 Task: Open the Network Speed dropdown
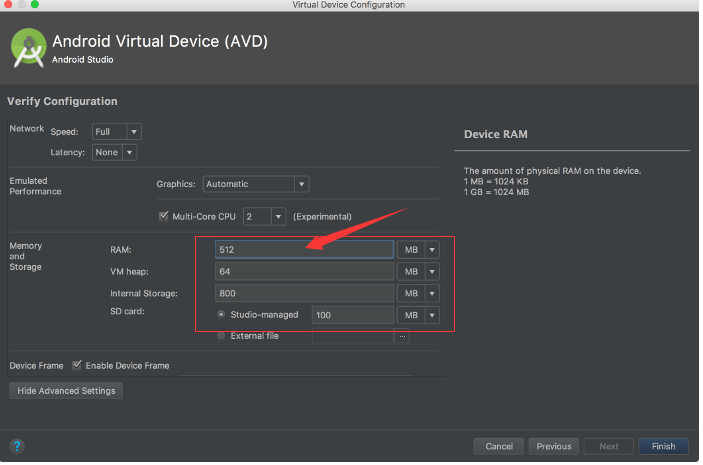click(117, 132)
